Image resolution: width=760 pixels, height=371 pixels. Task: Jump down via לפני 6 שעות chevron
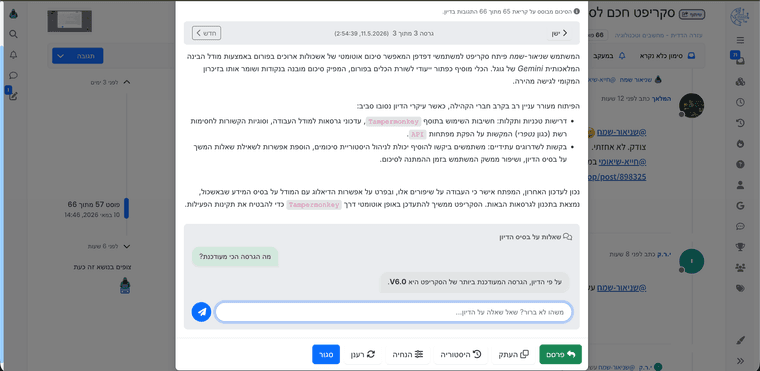point(127,246)
